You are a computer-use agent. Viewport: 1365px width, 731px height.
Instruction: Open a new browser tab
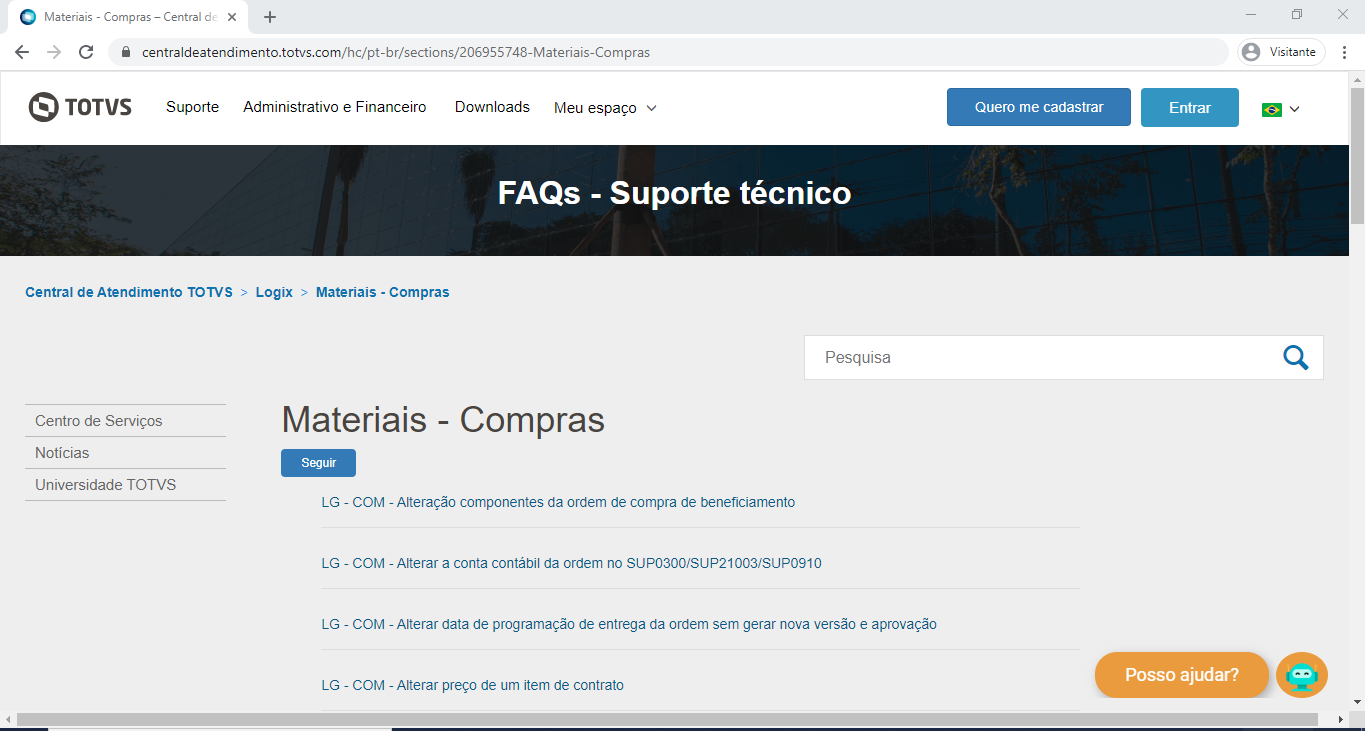(x=270, y=17)
